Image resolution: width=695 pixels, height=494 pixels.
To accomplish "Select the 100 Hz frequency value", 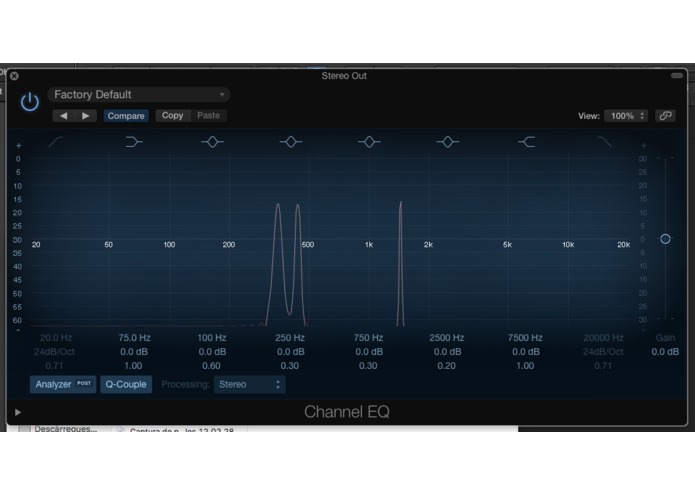I will 212,338.
